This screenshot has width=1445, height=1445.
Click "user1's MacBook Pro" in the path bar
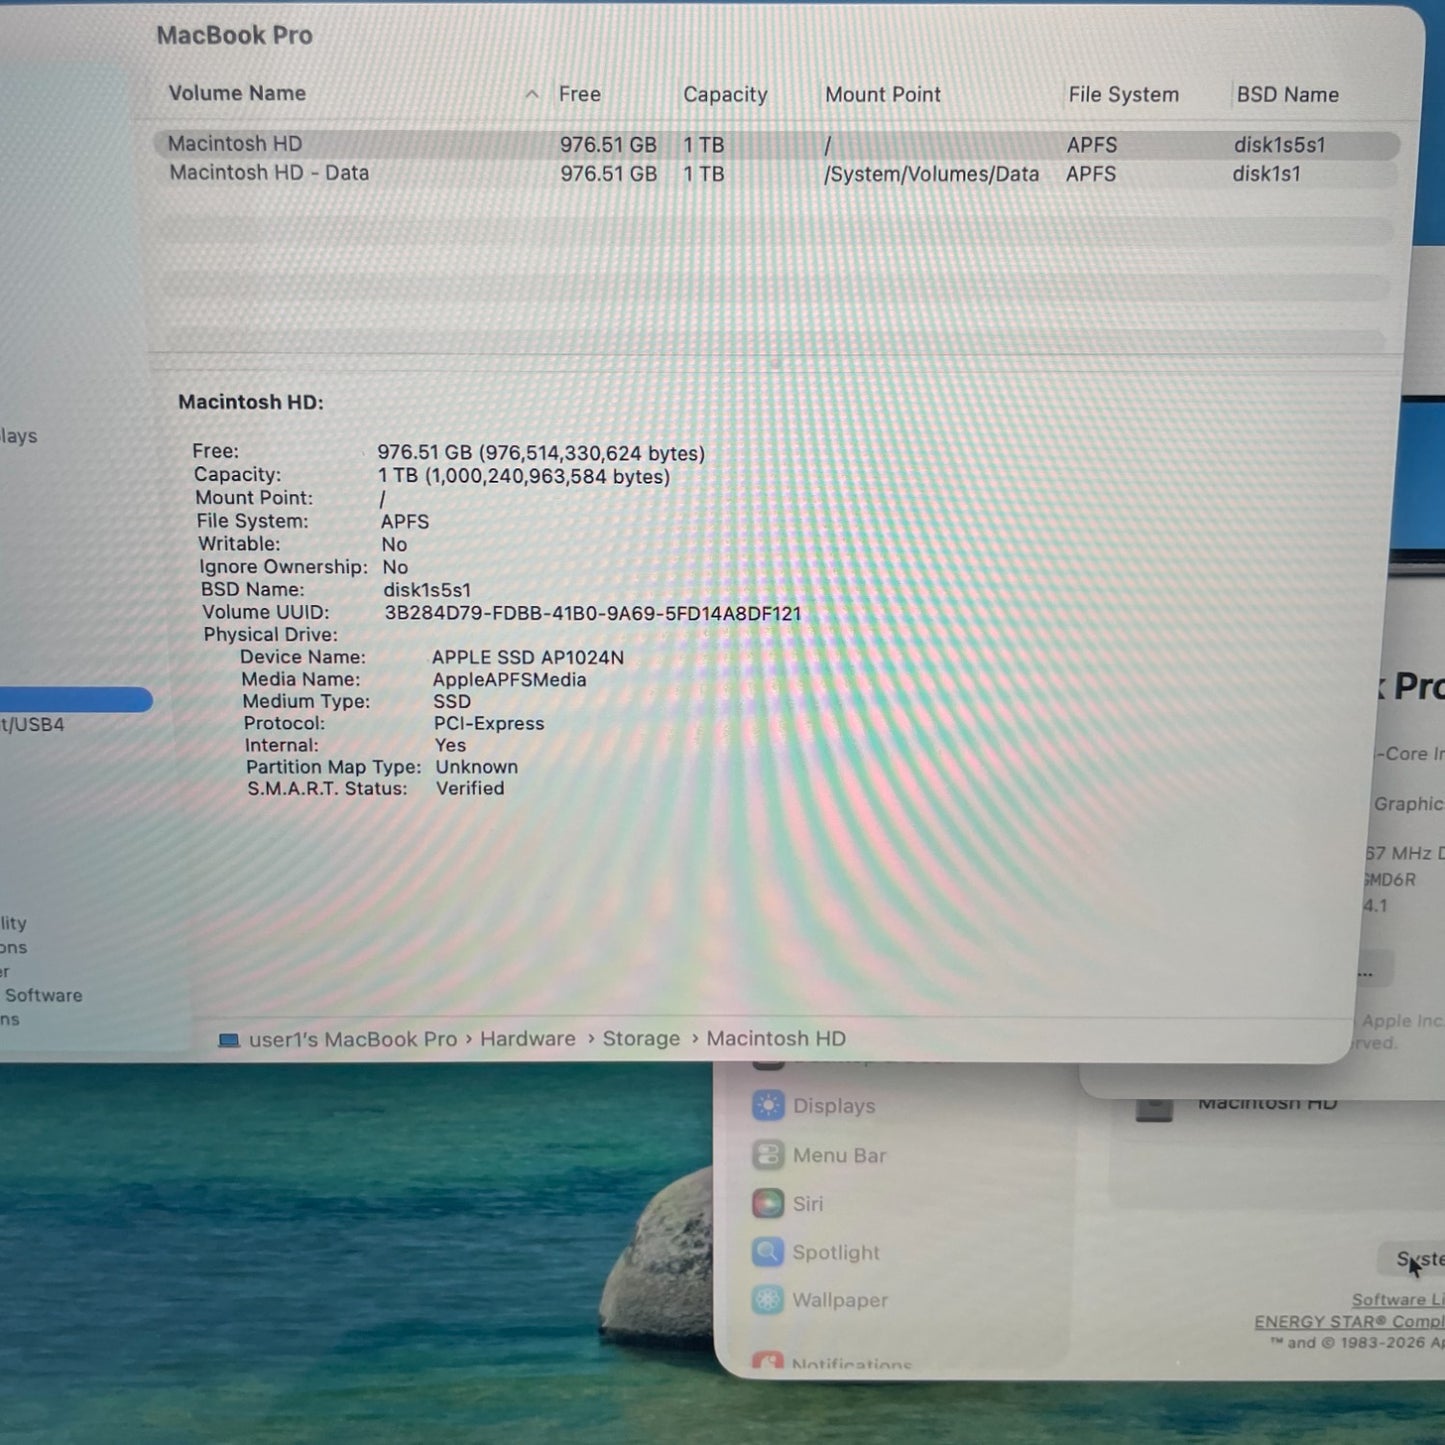pyautogui.click(x=353, y=1040)
